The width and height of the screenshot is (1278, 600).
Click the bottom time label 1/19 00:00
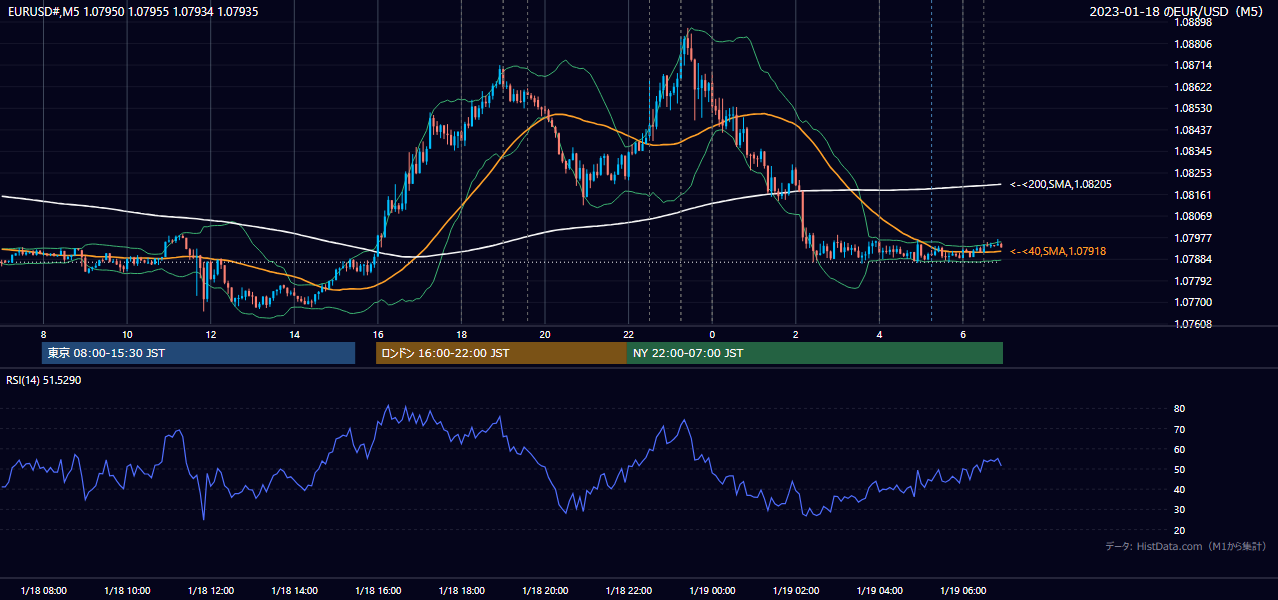coord(712,591)
